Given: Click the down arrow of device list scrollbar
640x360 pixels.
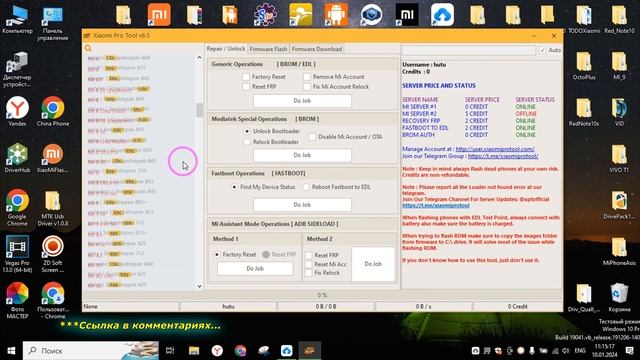Looking at the screenshot, I should [x=199, y=286].
